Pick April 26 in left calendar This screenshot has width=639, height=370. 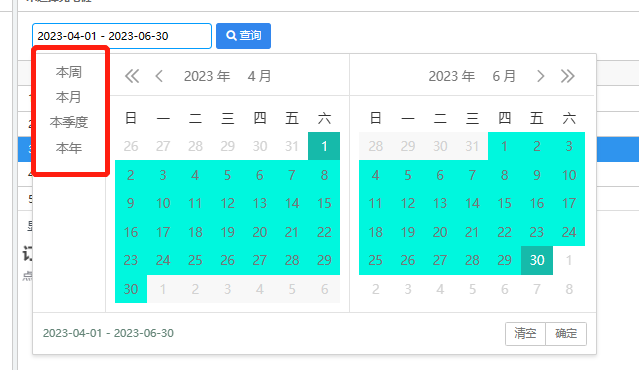point(227,260)
